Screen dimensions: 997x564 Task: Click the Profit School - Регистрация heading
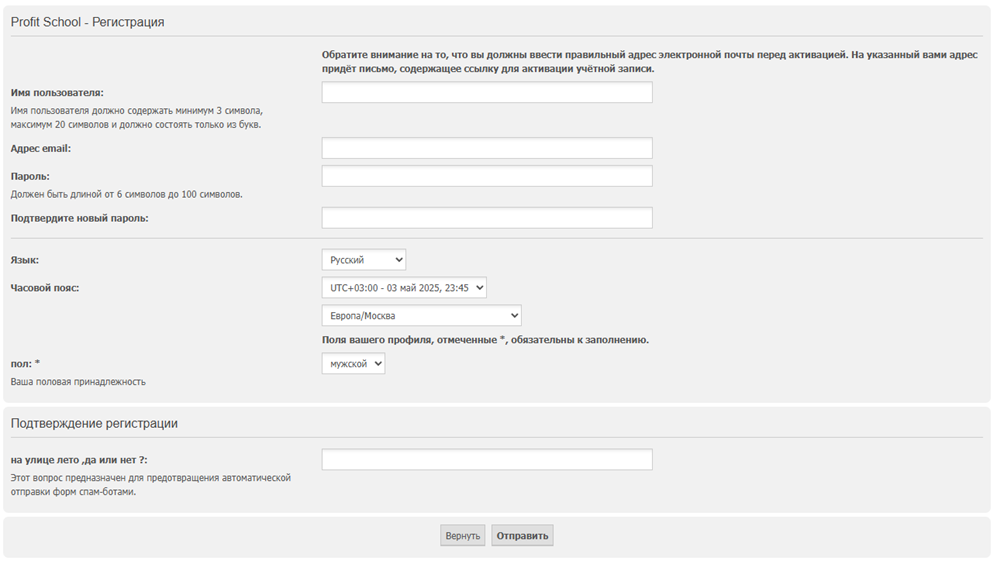[88, 22]
